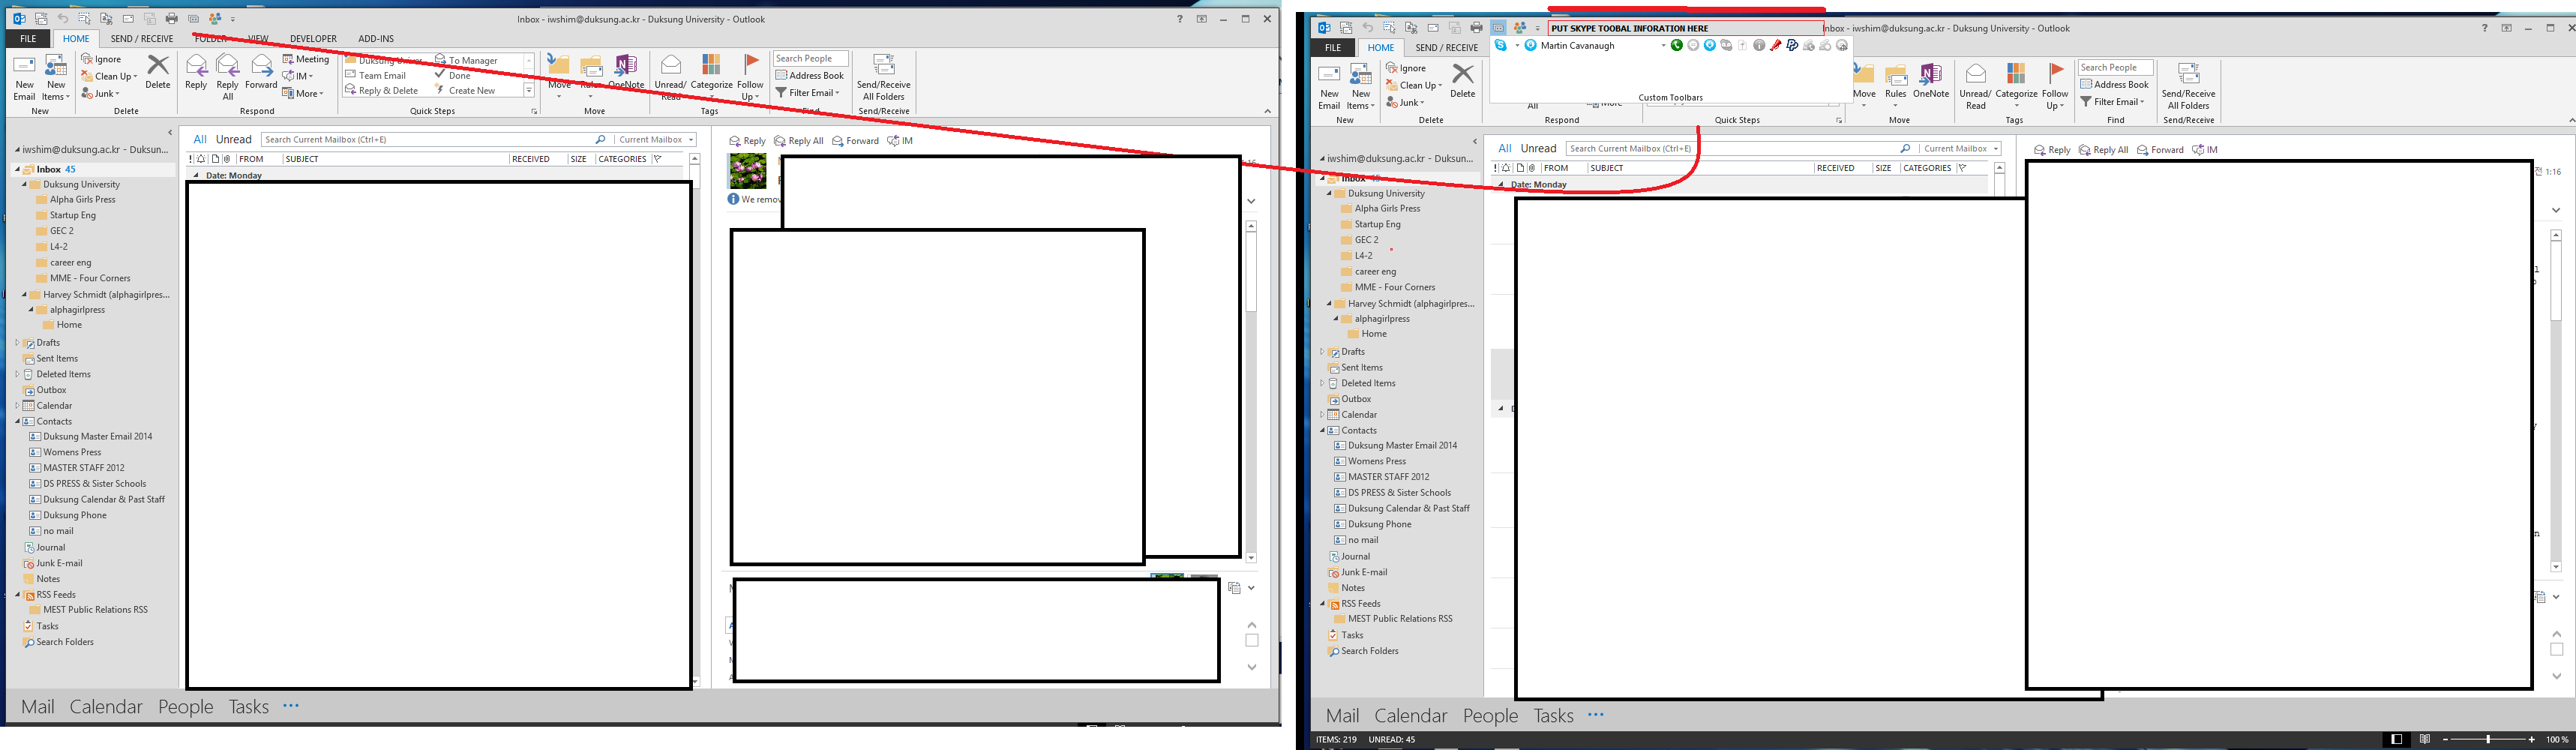The image size is (2576, 750).
Task: Open Martin Cavanaugh contact dropdown in Skype toolbar
Action: [x=1664, y=45]
